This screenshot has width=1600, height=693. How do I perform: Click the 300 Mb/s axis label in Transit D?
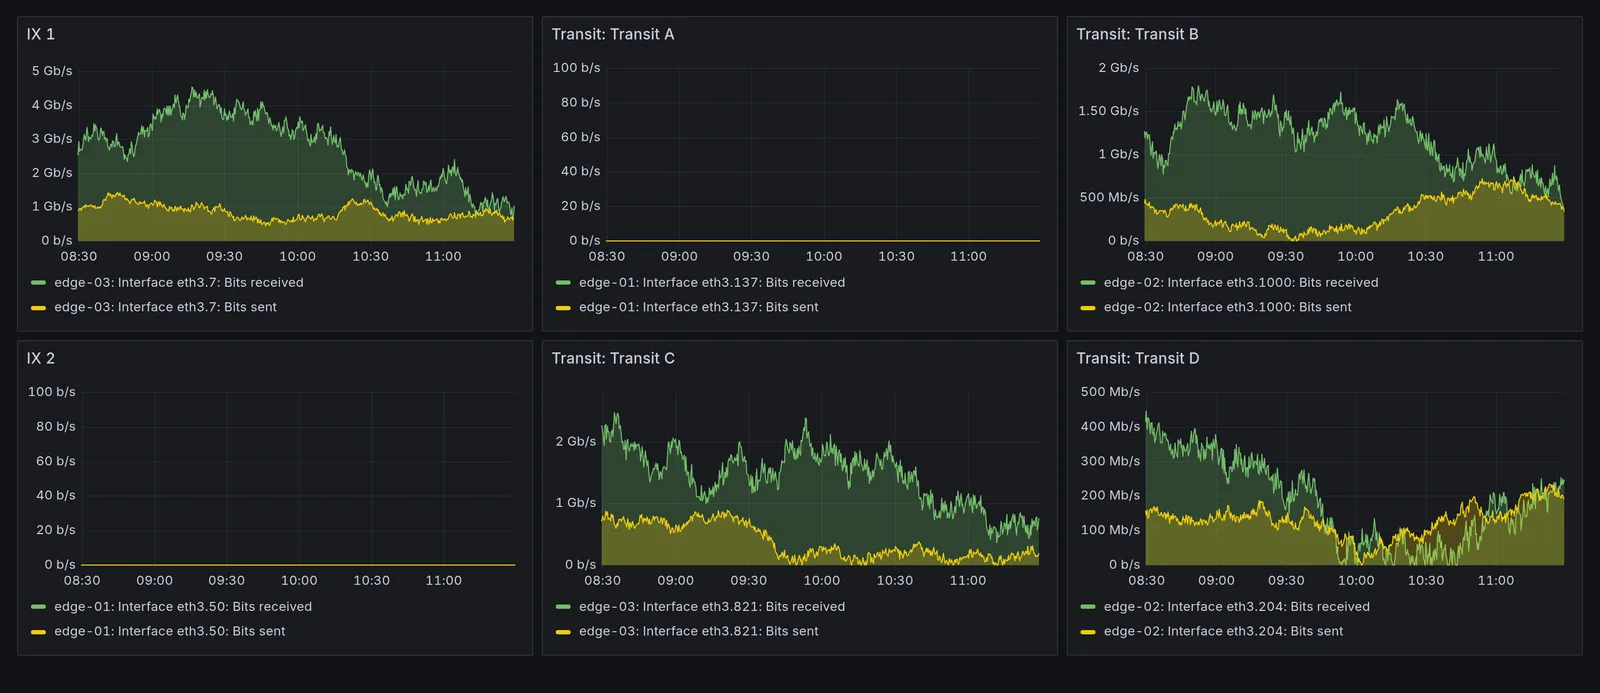(1110, 461)
